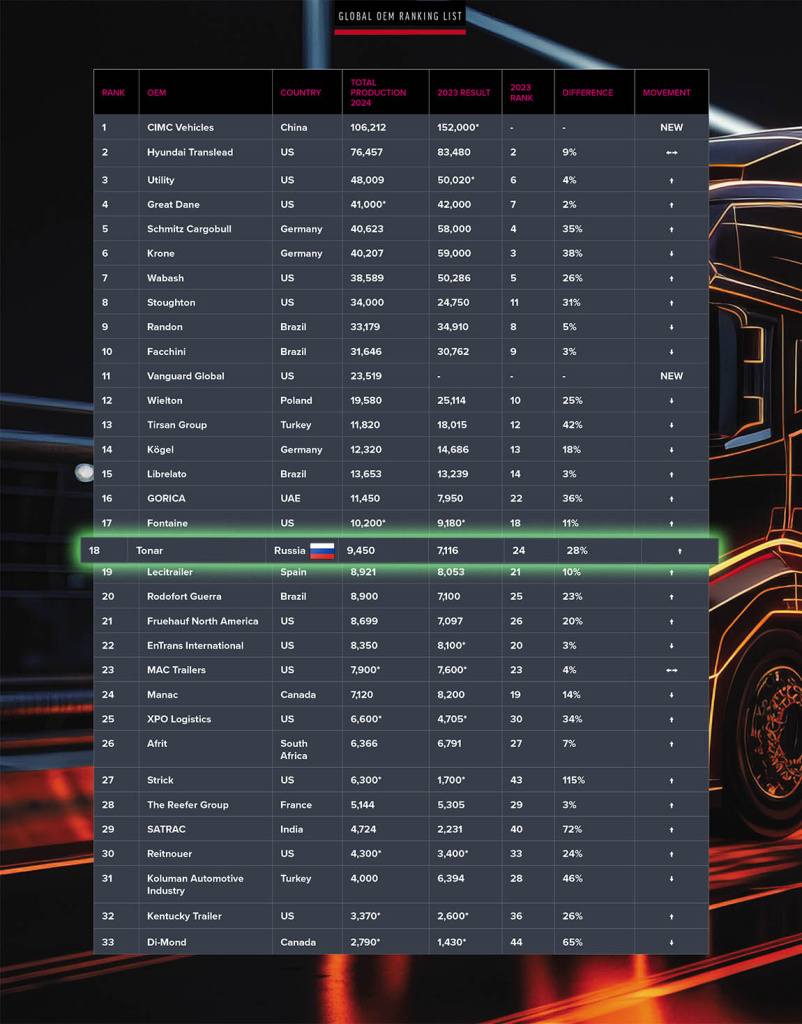Click the movement arrow in the Strick row

click(x=671, y=781)
